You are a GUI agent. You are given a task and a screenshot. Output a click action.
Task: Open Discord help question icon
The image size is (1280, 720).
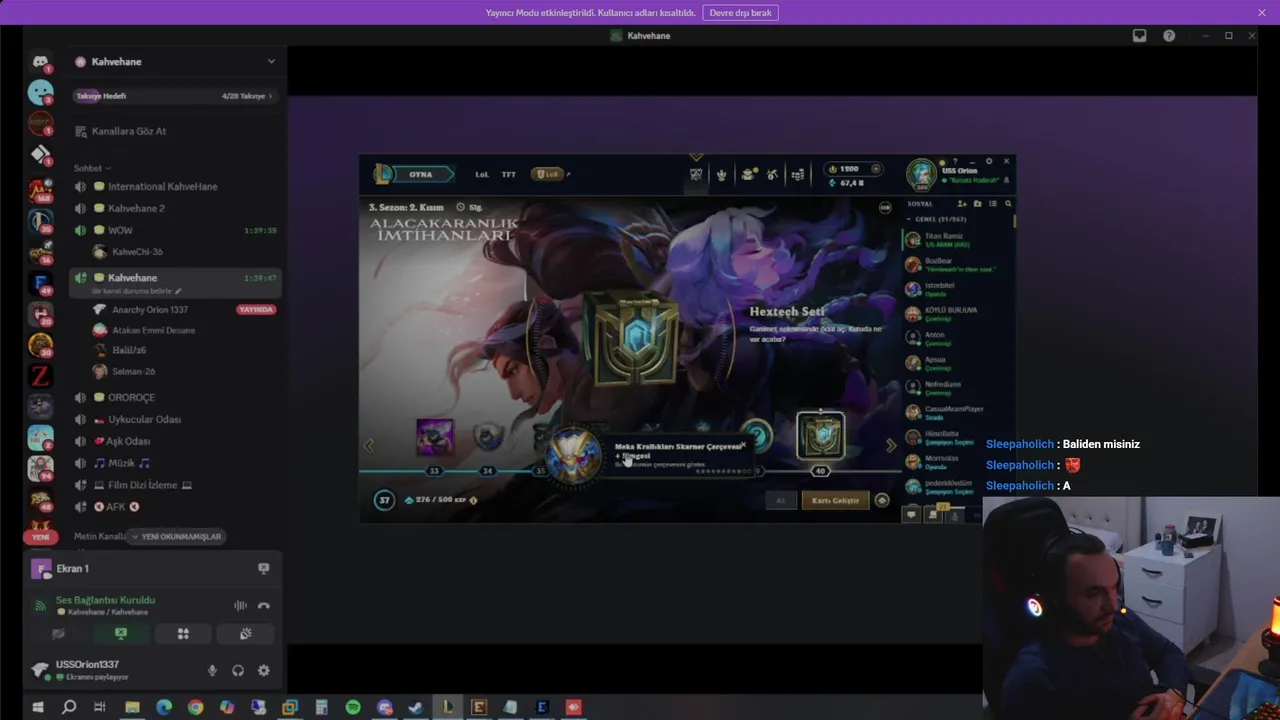point(1169,36)
